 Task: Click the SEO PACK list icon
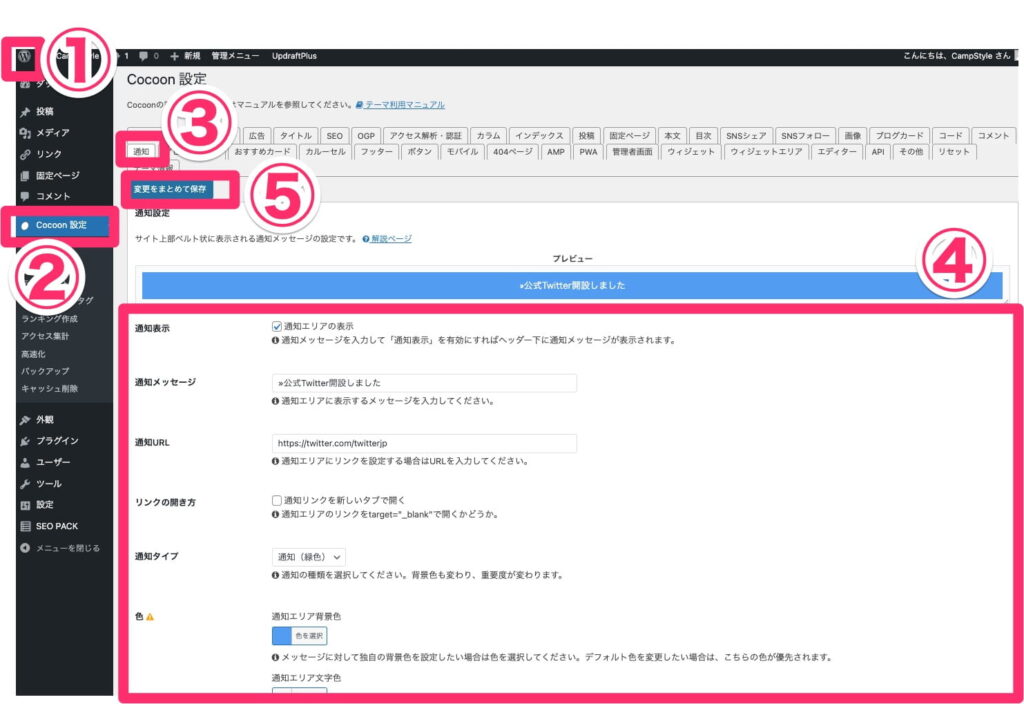[25, 526]
